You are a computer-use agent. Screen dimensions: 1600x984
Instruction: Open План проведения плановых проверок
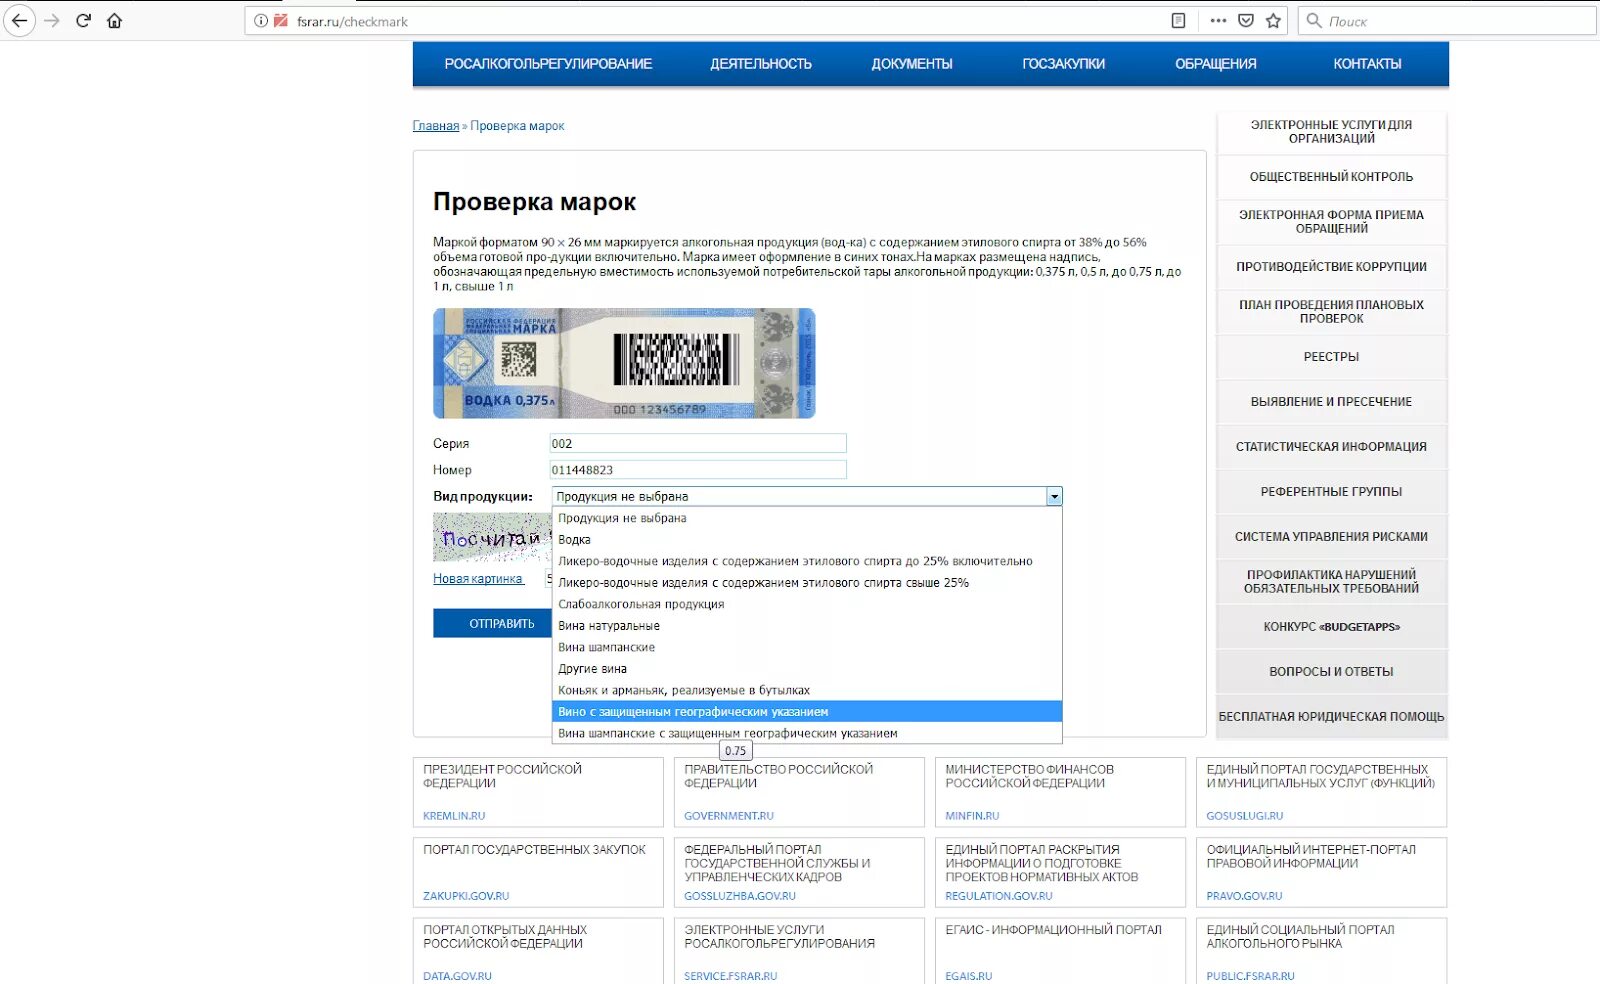point(1331,312)
